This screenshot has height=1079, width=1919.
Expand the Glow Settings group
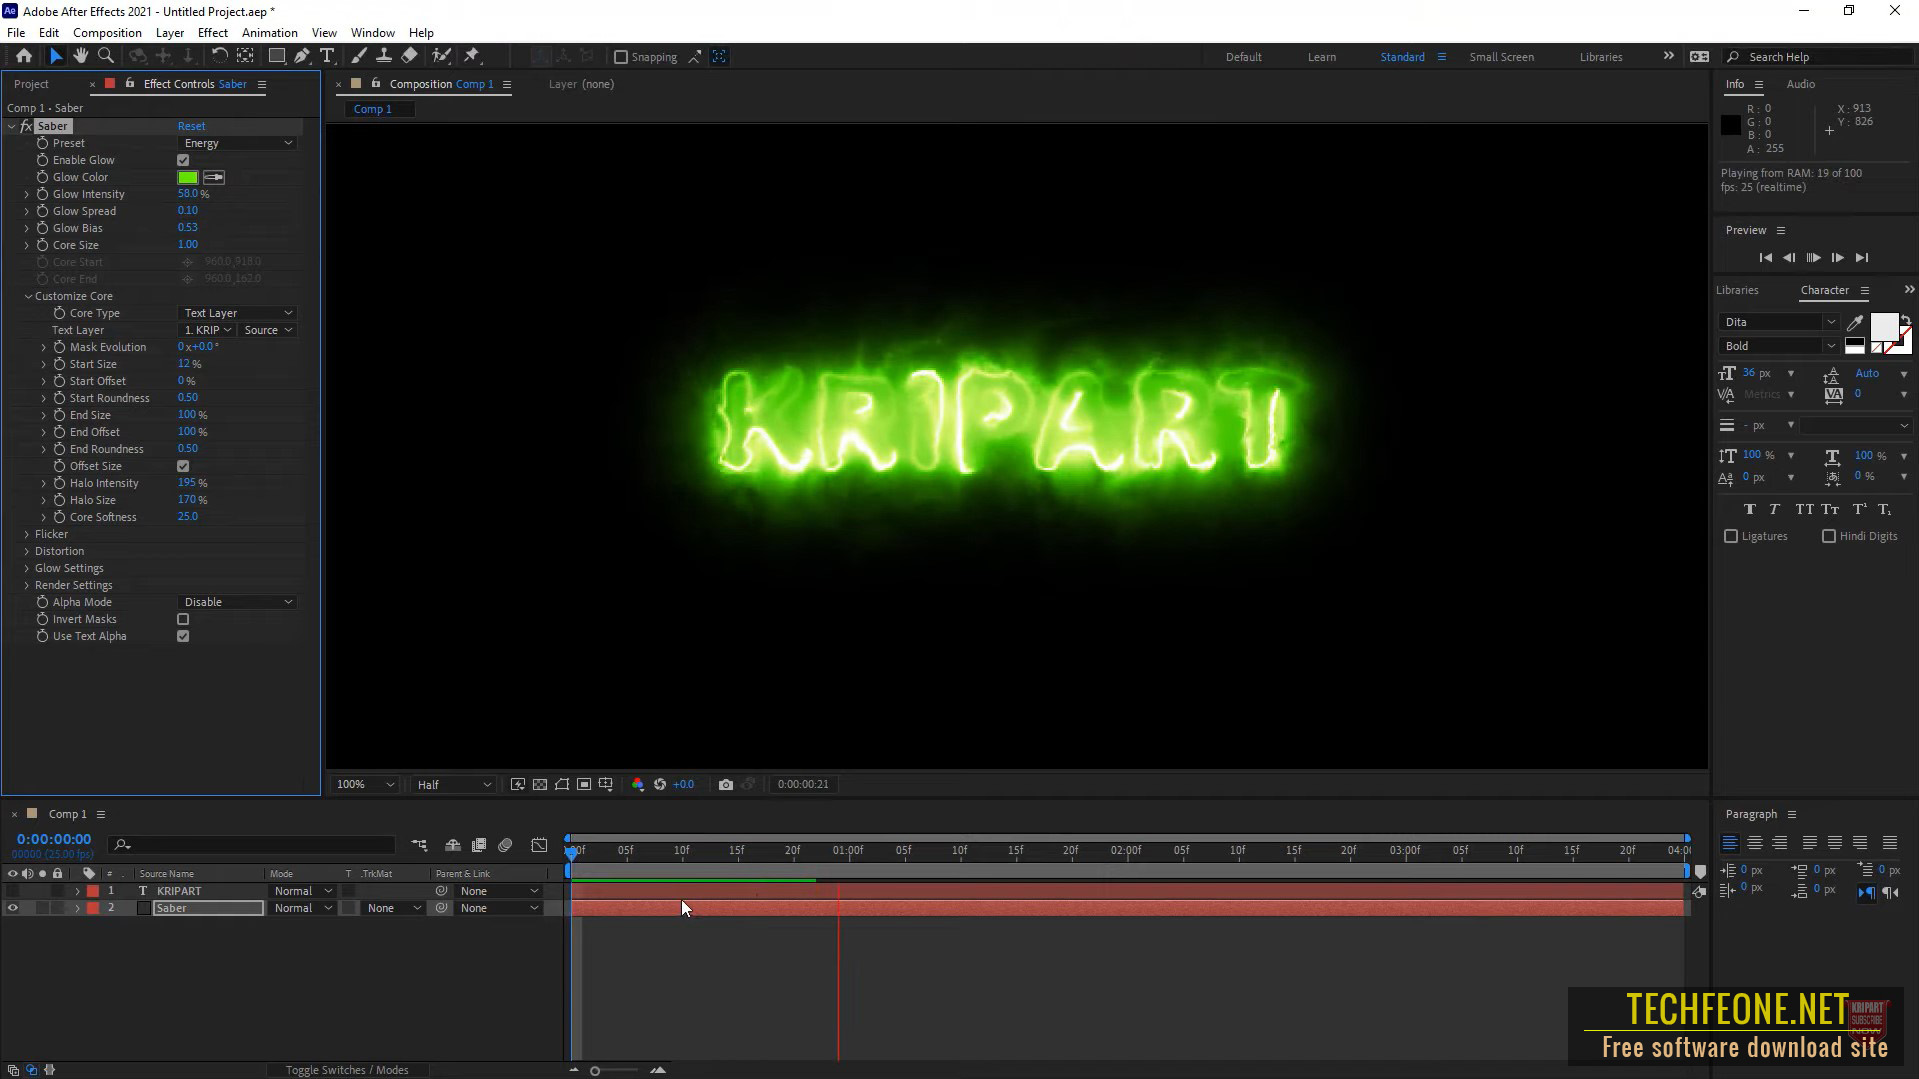pos(27,567)
